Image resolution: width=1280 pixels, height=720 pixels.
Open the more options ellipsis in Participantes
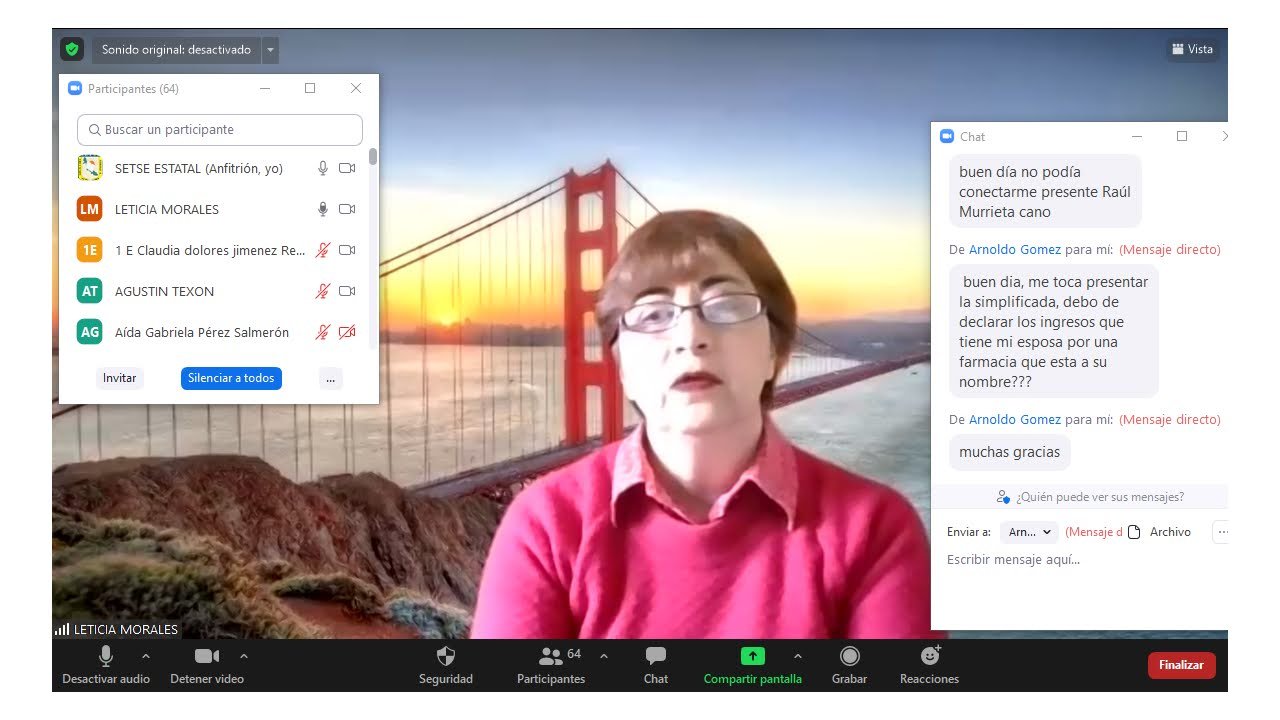click(x=331, y=378)
